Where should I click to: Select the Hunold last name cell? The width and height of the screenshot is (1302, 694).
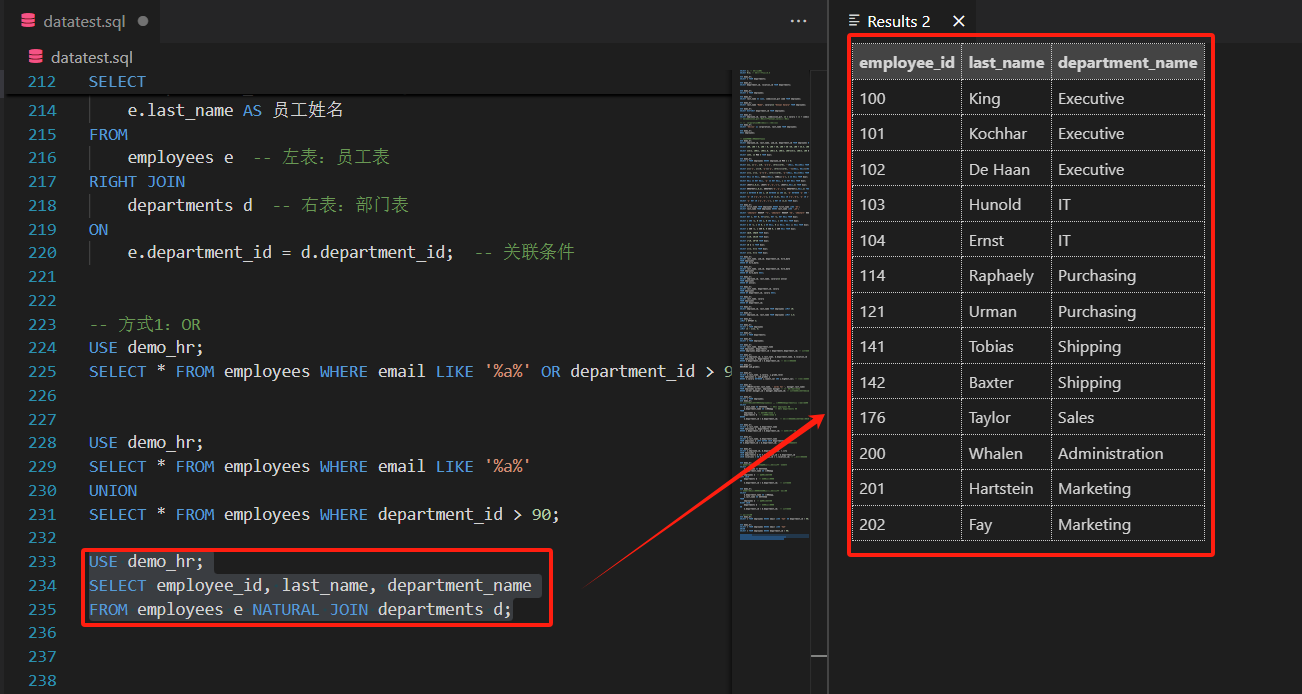coord(1007,205)
